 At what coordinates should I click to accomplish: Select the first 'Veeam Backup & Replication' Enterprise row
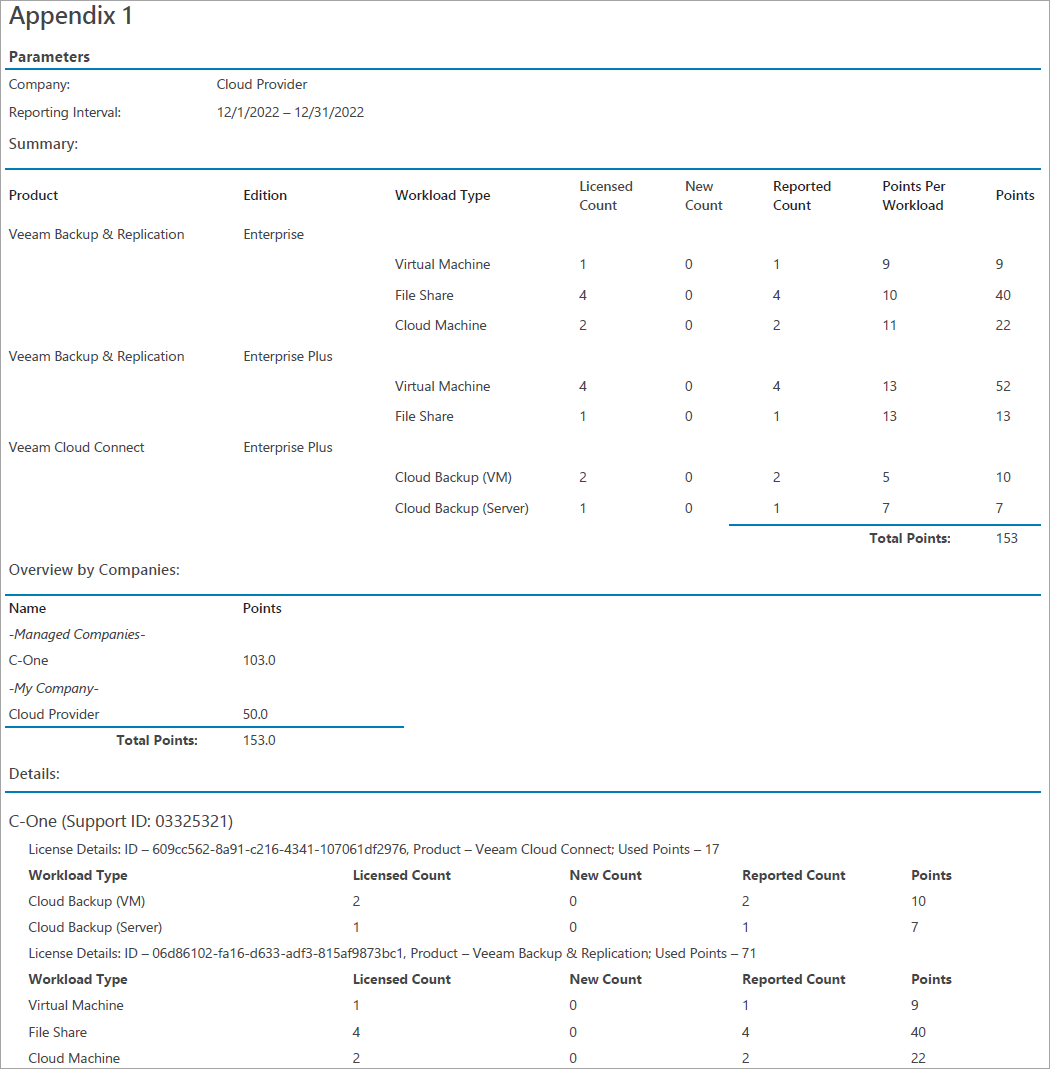tap(96, 235)
